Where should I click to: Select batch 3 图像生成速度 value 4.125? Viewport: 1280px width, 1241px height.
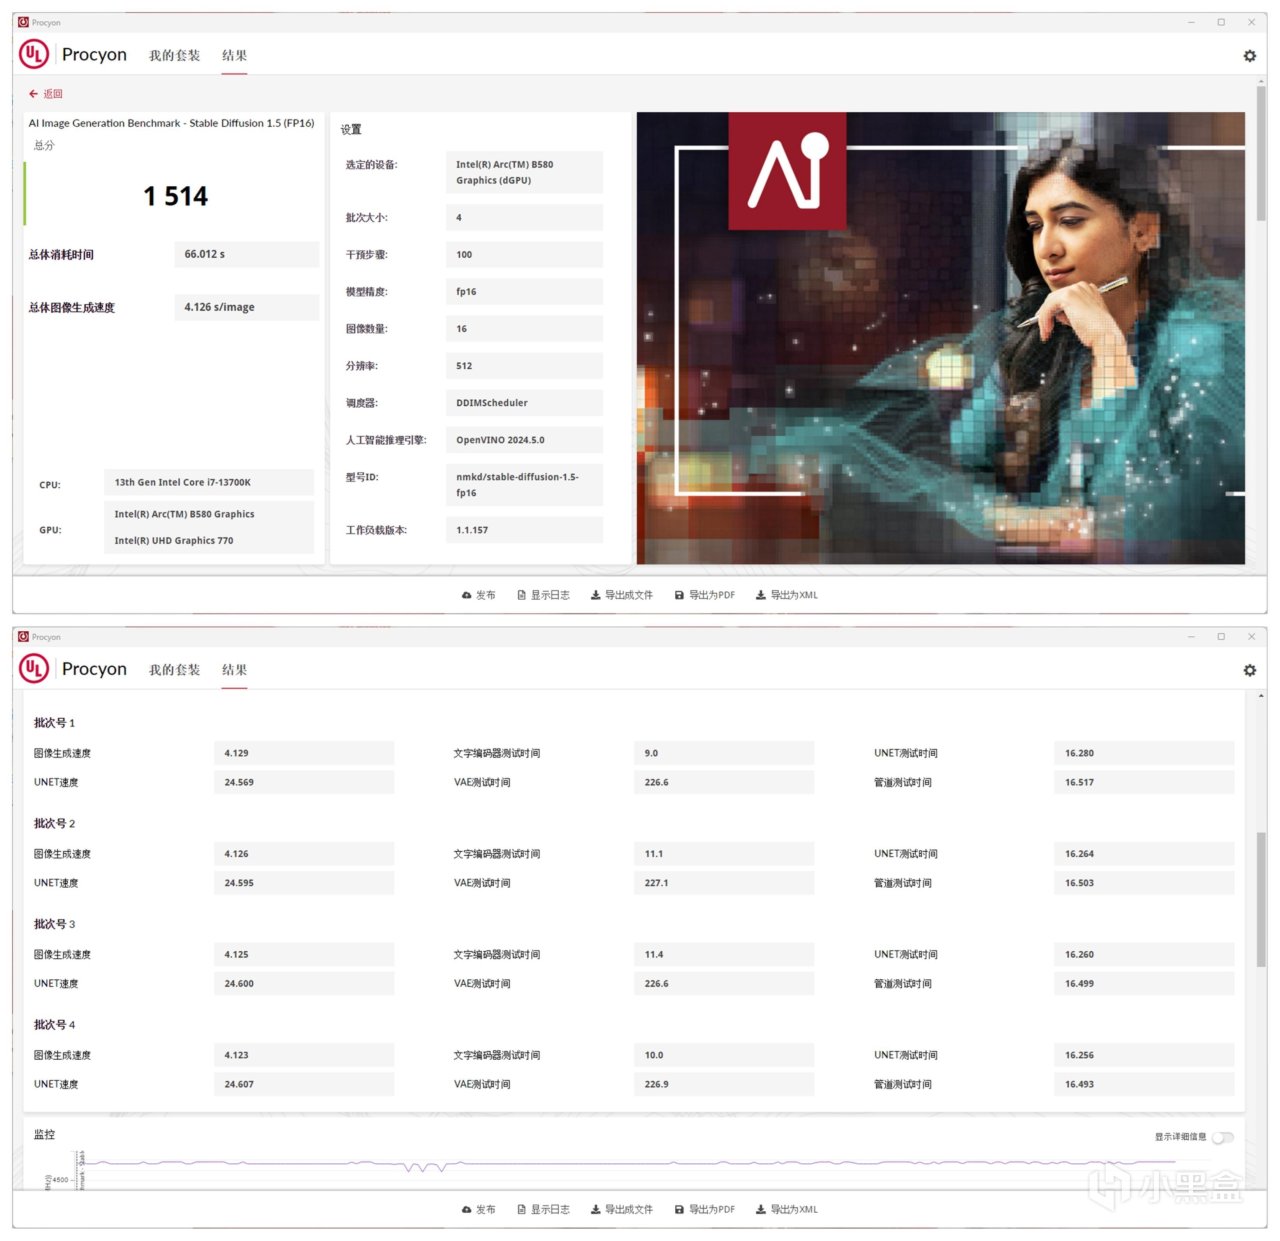coord(304,954)
